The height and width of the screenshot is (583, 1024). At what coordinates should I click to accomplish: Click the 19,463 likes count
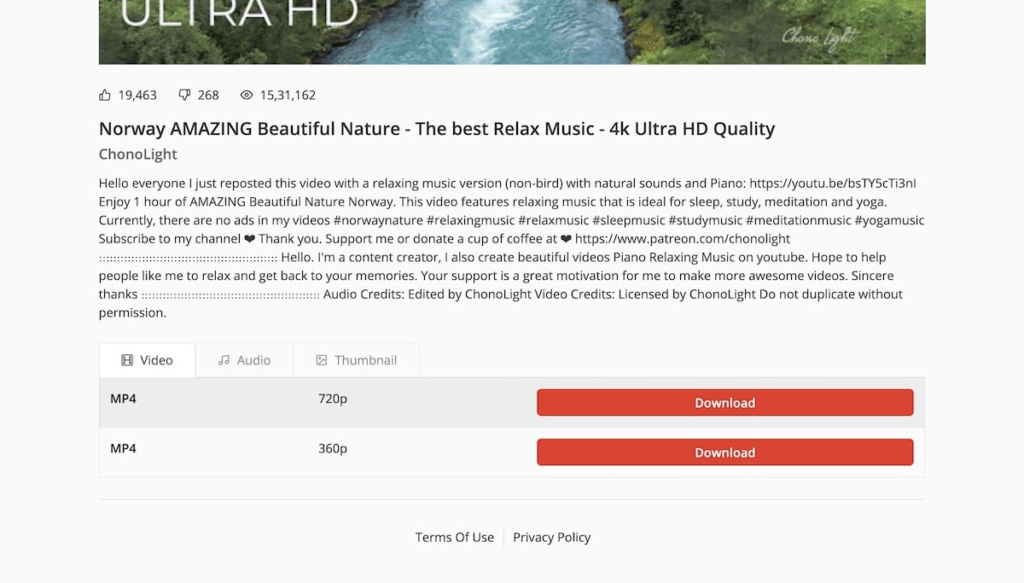(x=137, y=95)
